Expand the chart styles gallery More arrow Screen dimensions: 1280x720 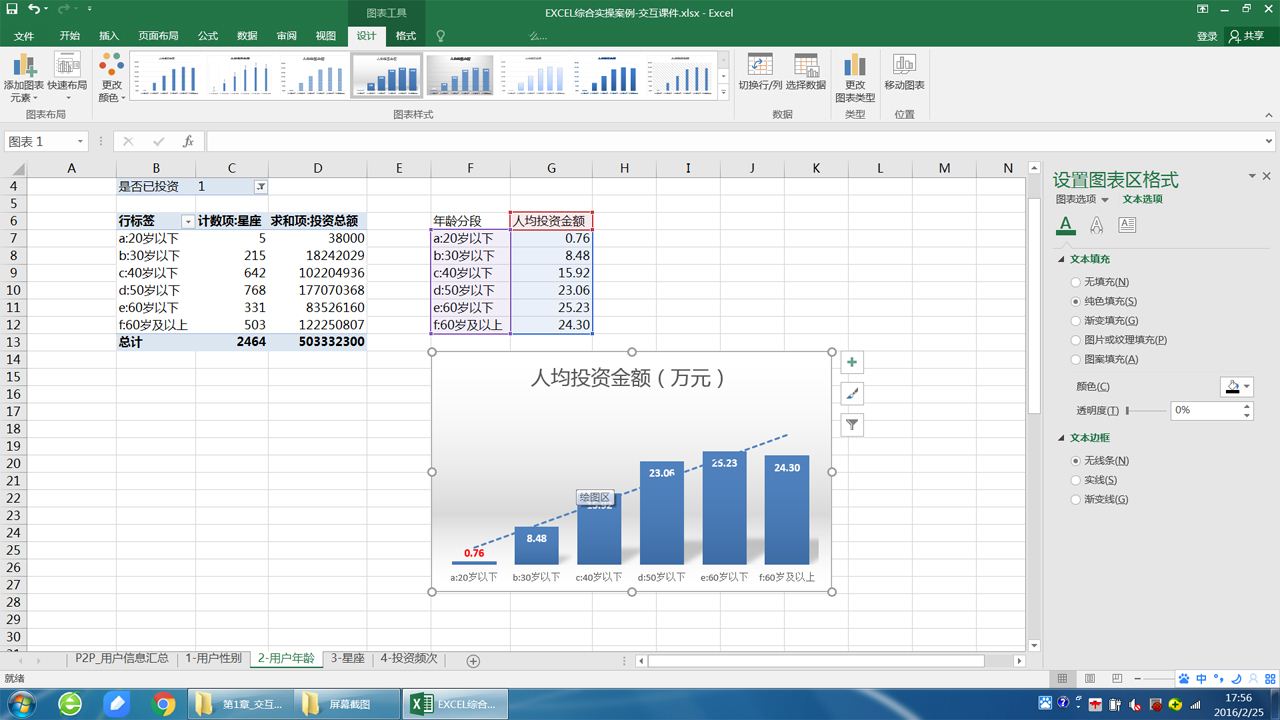coord(724,93)
